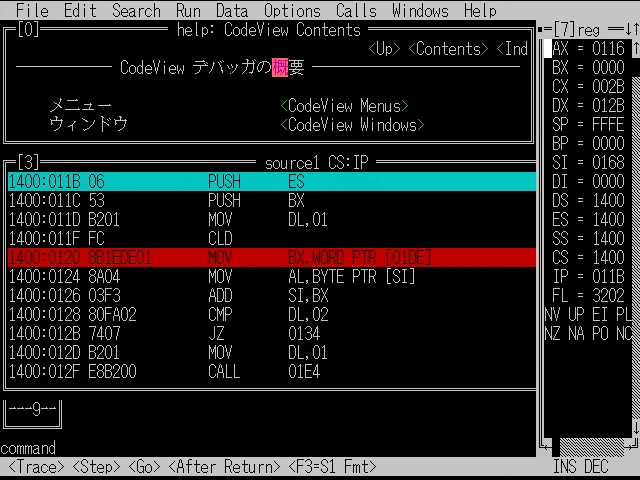This screenshot has width=640, height=480.
Task: Open the <CodeView Menus> help topic
Action: (x=344, y=106)
